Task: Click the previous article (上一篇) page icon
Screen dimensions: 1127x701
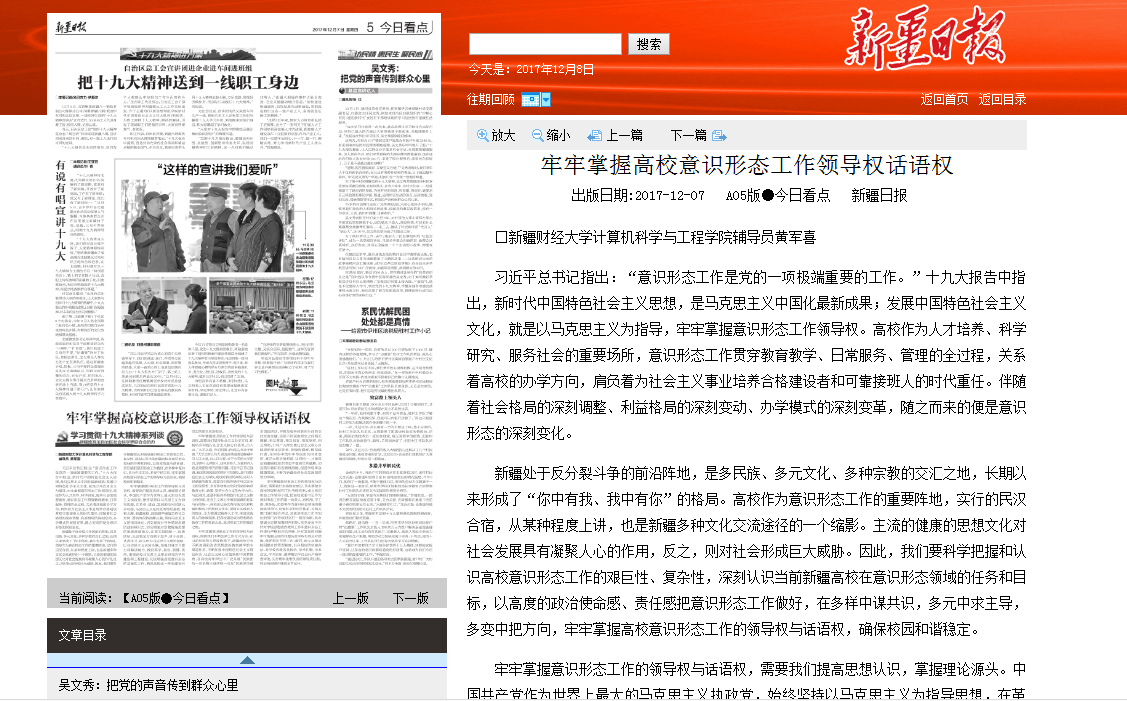Action: coord(595,136)
